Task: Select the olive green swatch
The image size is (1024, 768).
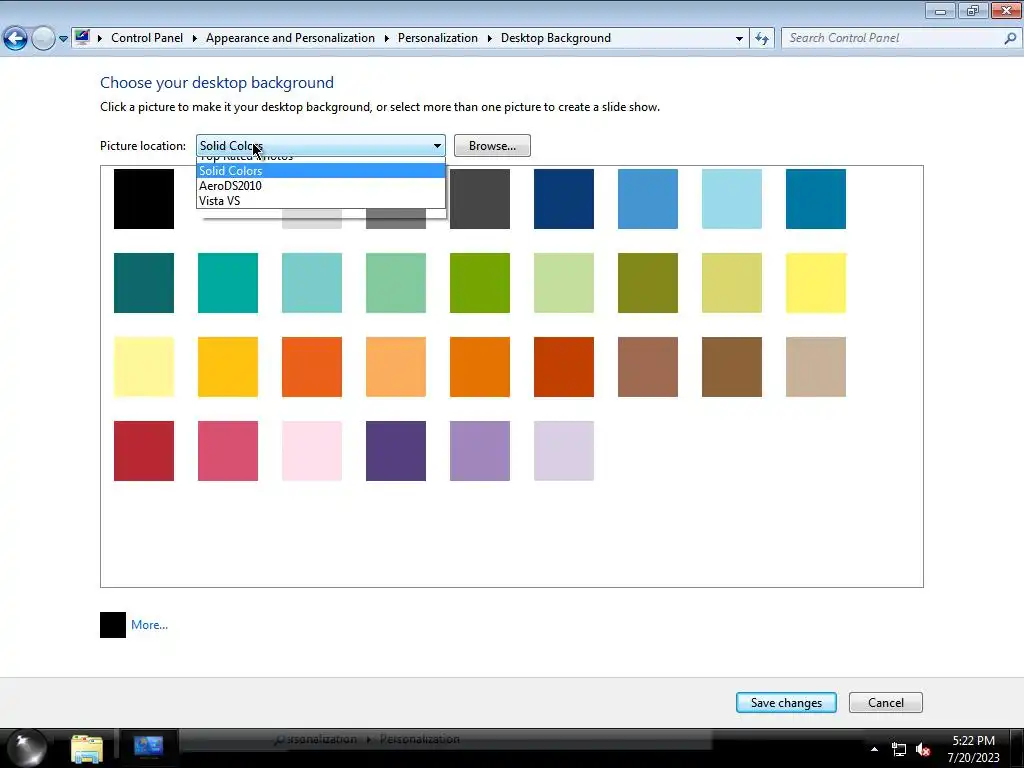Action: coord(647,283)
